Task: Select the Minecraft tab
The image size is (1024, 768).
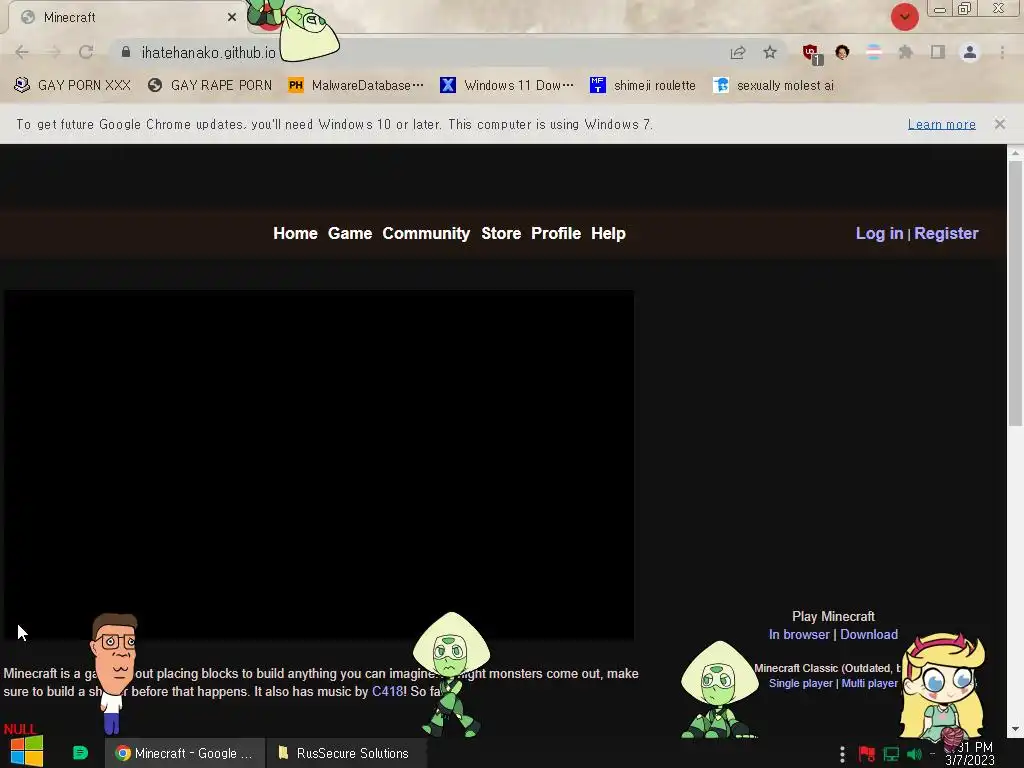Action: (x=127, y=17)
